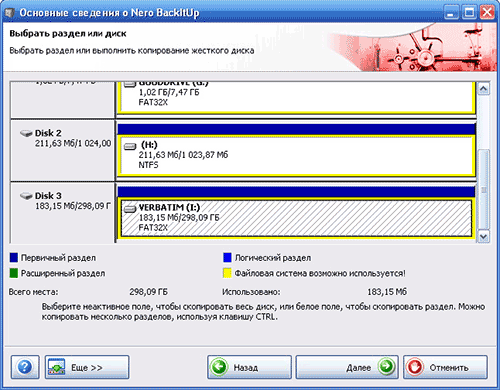This screenshot has width=500, height=390.
Task: Click the Файловая система возможно используется! label
Action: pyautogui.click(x=320, y=274)
